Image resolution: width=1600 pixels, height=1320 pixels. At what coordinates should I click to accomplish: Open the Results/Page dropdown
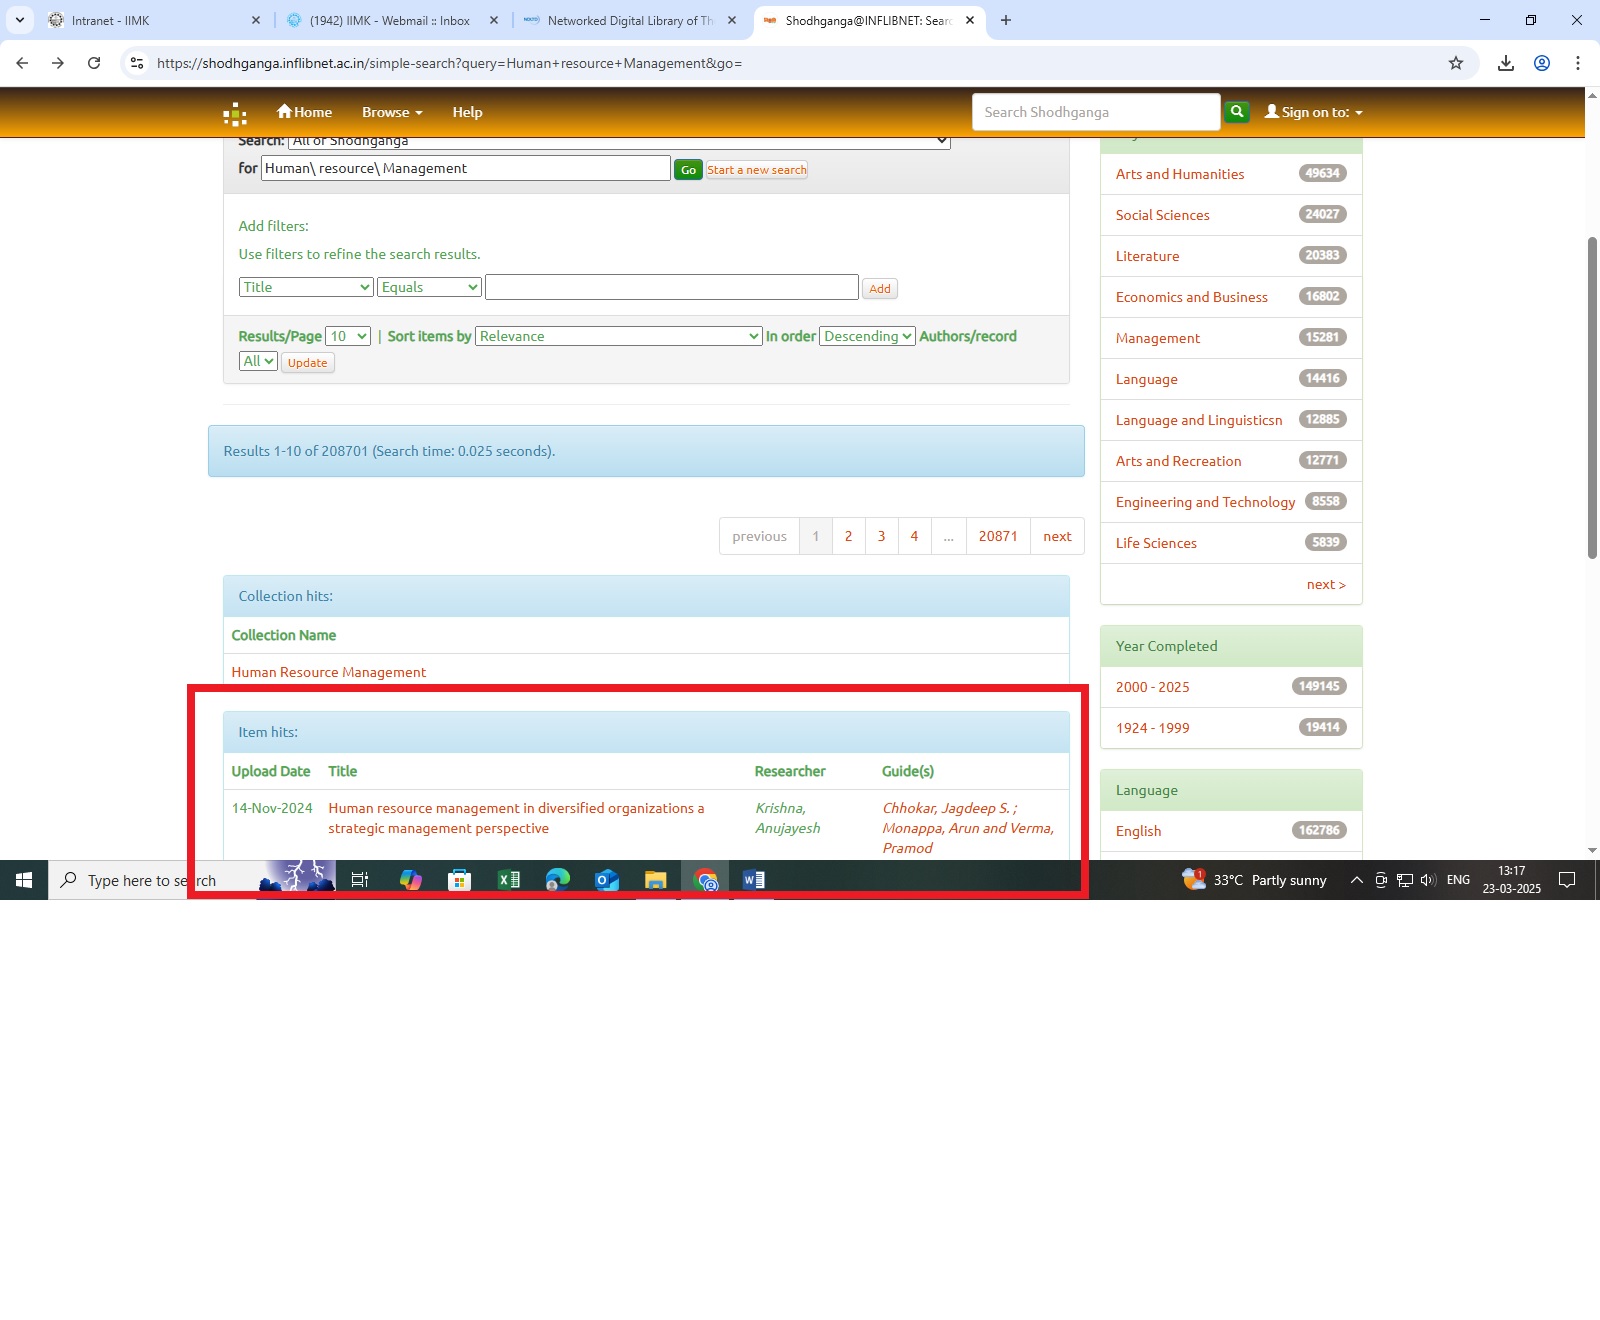click(348, 336)
